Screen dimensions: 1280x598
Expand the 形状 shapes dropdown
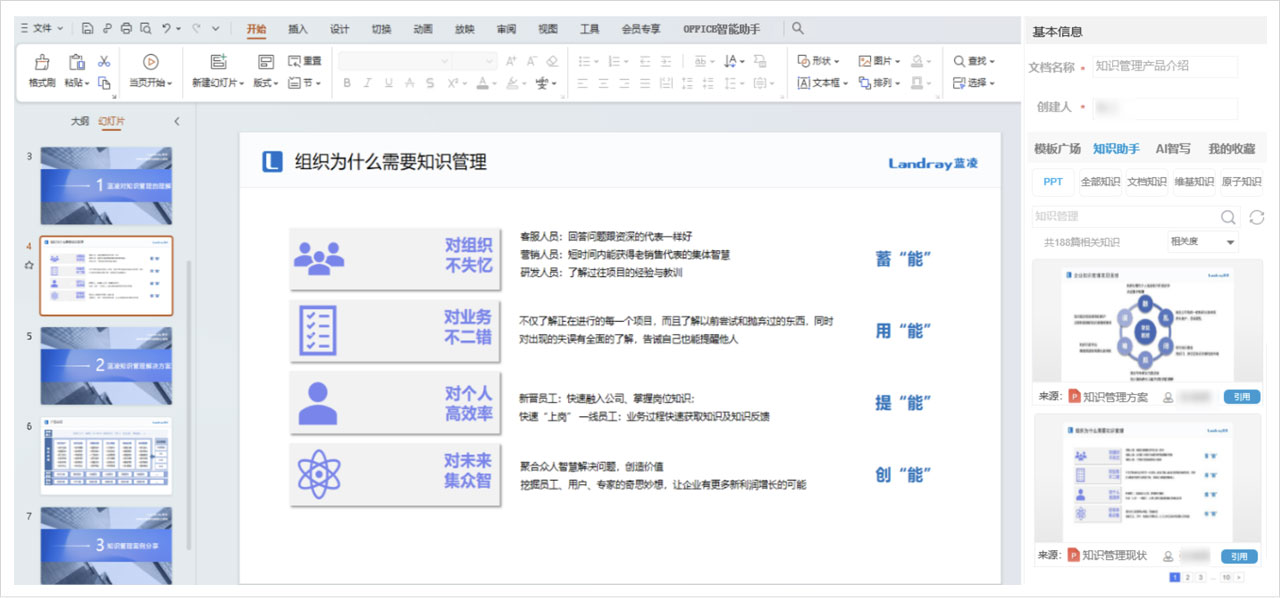(x=819, y=61)
